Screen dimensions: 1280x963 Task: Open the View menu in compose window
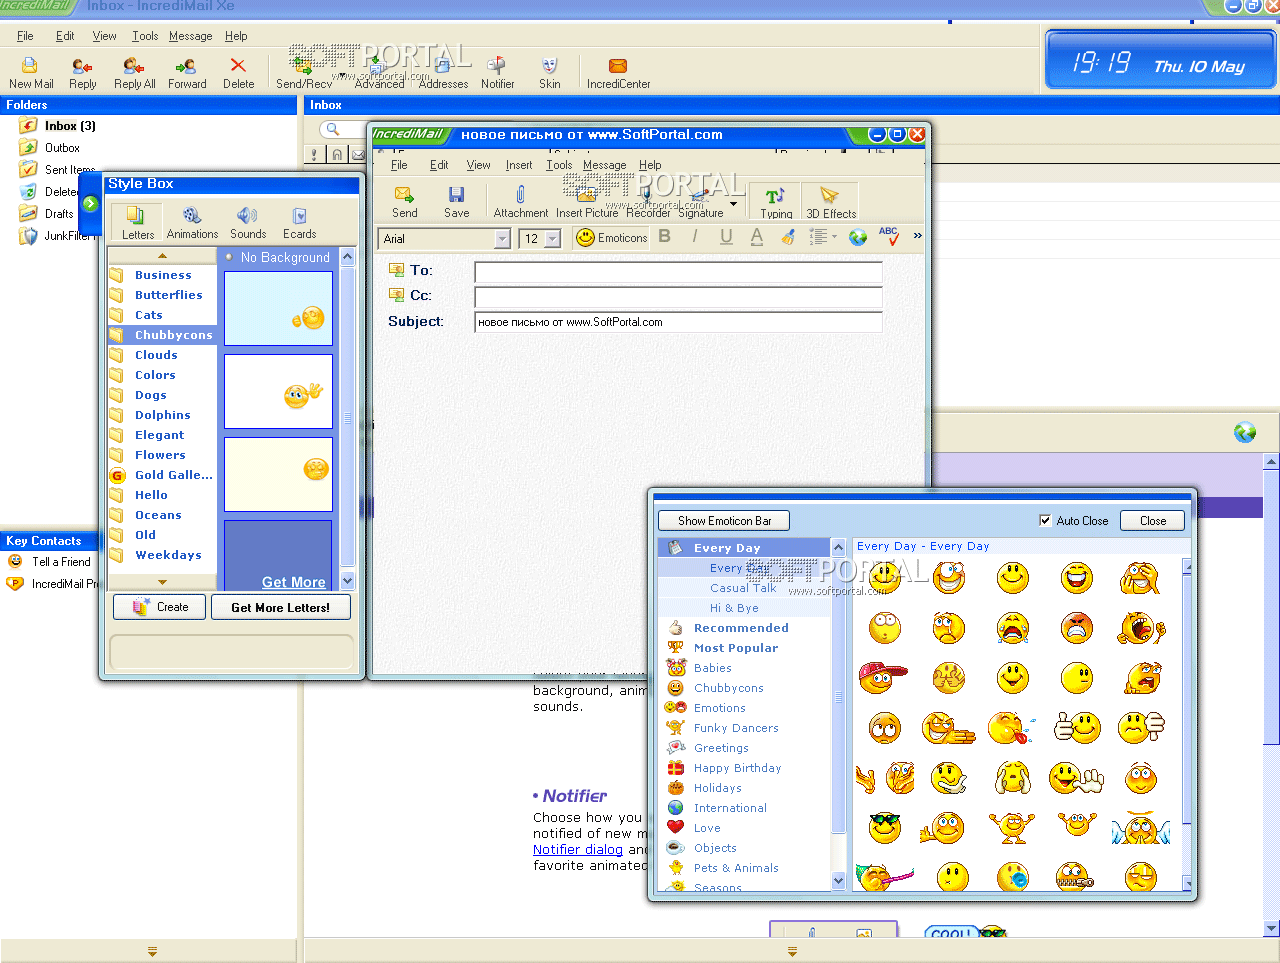[x=478, y=165]
